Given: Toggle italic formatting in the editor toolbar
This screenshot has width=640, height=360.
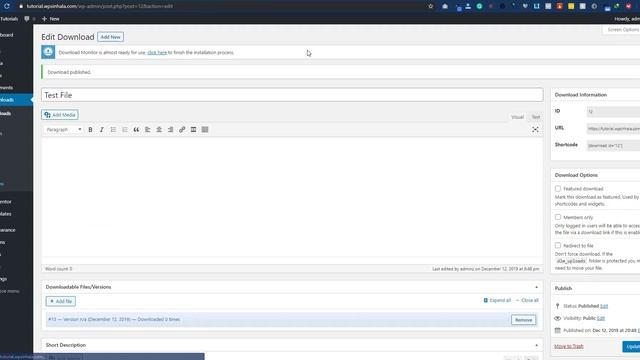Looking at the screenshot, I should tap(102, 129).
